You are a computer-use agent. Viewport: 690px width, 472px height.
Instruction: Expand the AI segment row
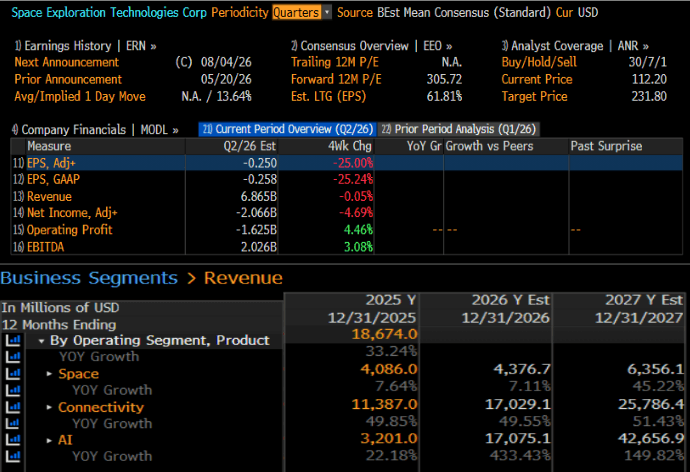[50, 440]
